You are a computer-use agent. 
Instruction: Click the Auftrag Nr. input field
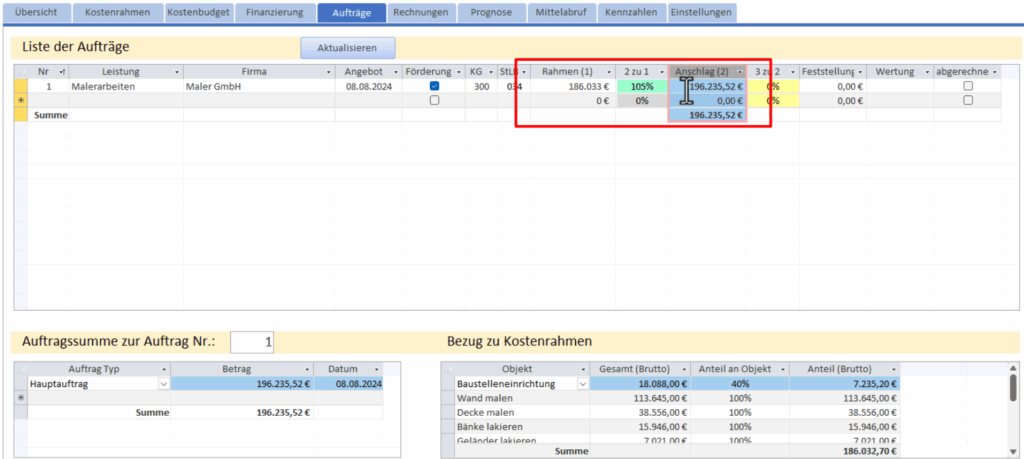[x=253, y=342]
